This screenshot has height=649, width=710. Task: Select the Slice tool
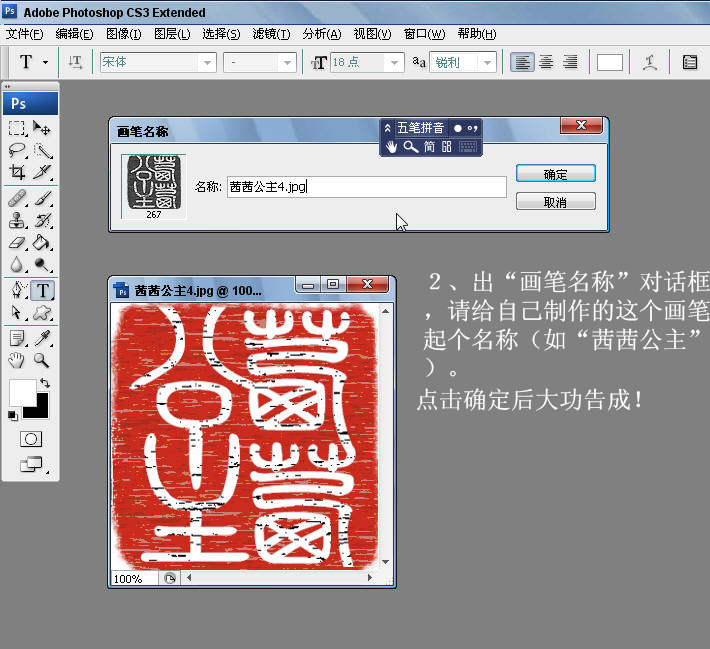coord(43,172)
